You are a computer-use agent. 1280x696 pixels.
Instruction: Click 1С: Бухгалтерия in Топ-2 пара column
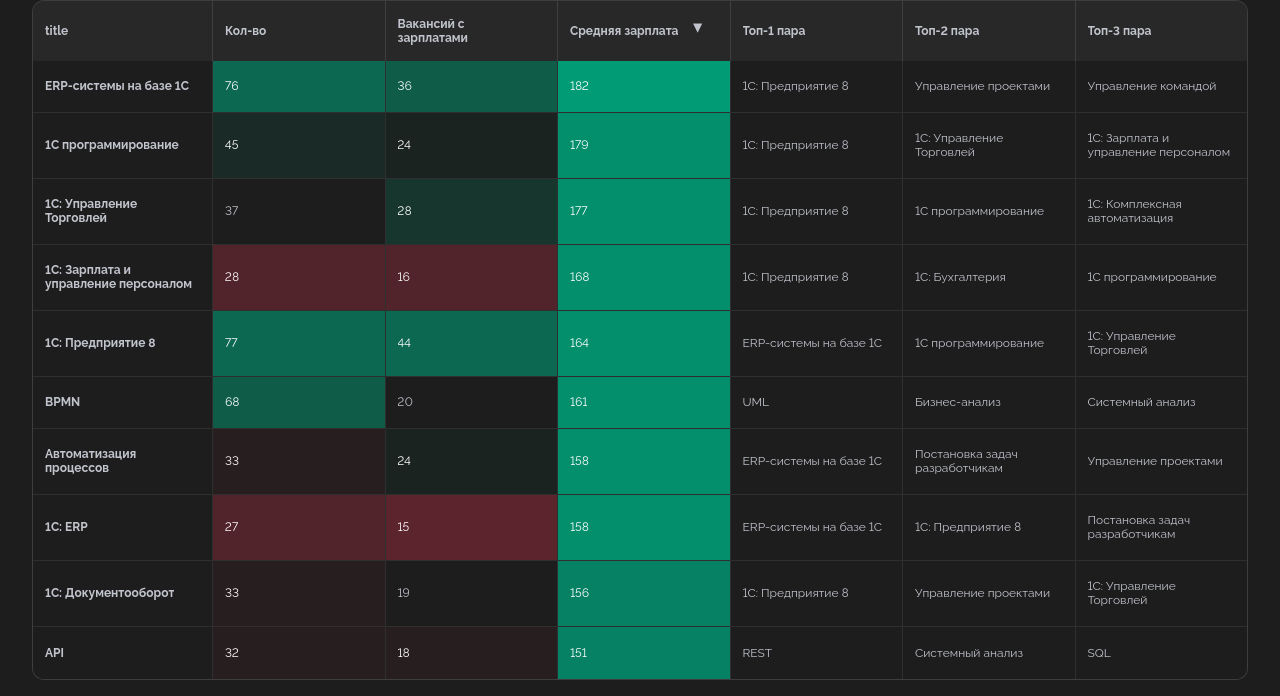[x=960, y=277]
